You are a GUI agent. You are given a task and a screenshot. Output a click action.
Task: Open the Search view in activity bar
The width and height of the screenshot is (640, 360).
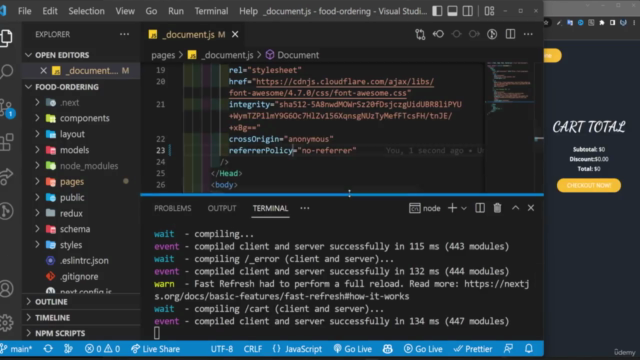pyautogui.click(x=7, y=71)
